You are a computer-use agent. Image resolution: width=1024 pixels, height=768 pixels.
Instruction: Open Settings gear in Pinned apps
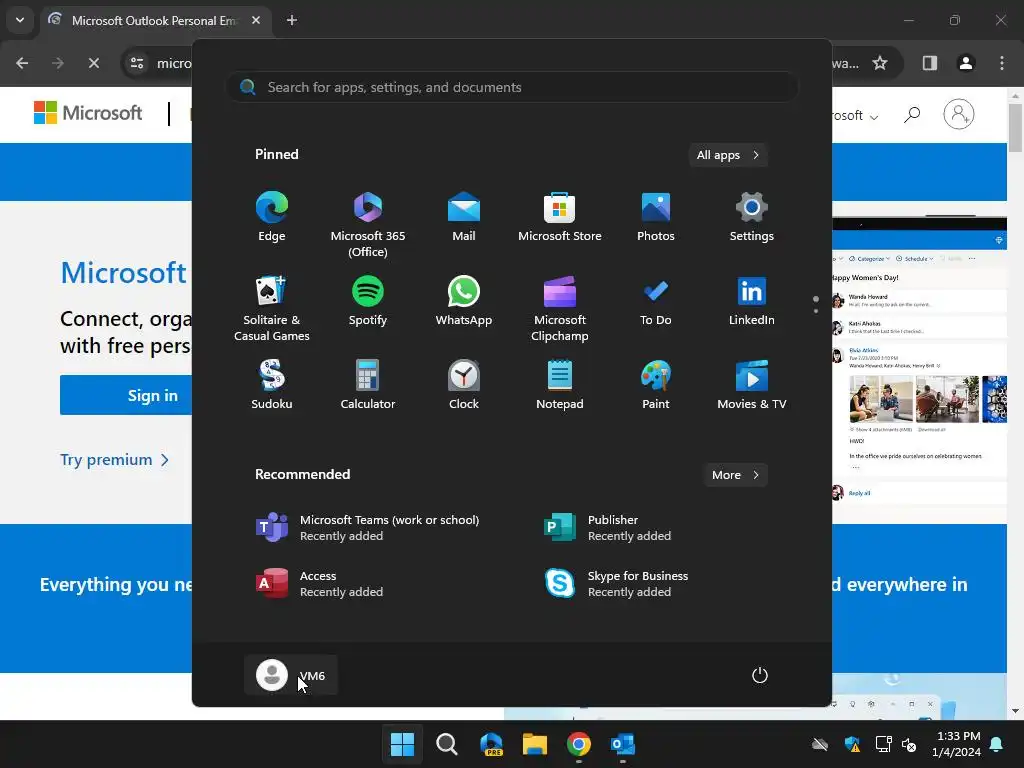752,217
